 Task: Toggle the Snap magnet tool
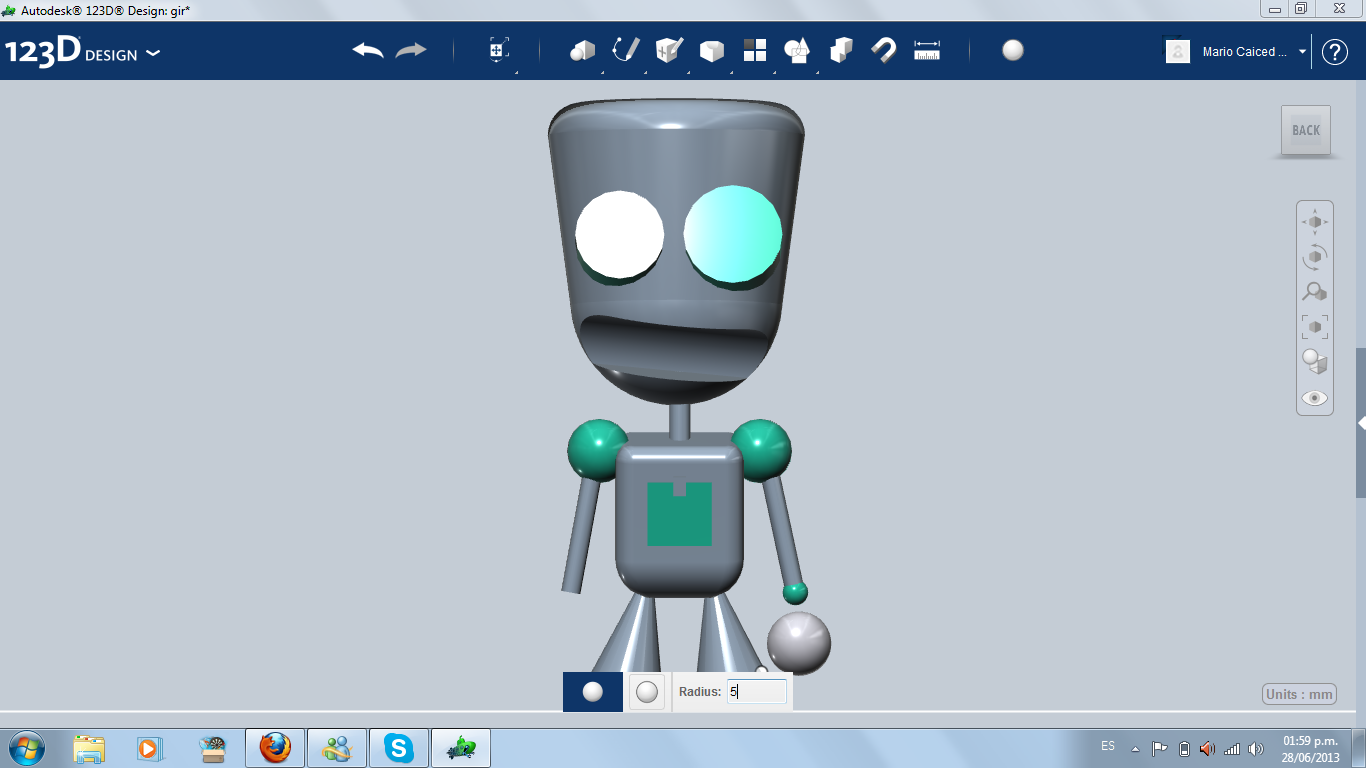(x=884, y=50)
